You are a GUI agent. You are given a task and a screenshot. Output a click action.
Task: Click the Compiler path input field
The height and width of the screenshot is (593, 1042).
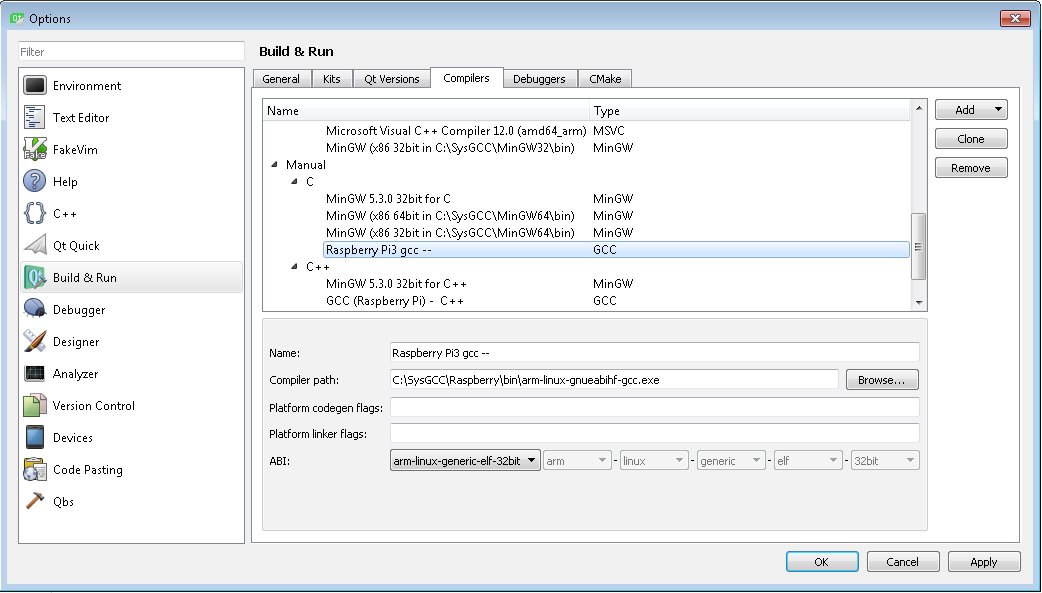coord(614,380)
